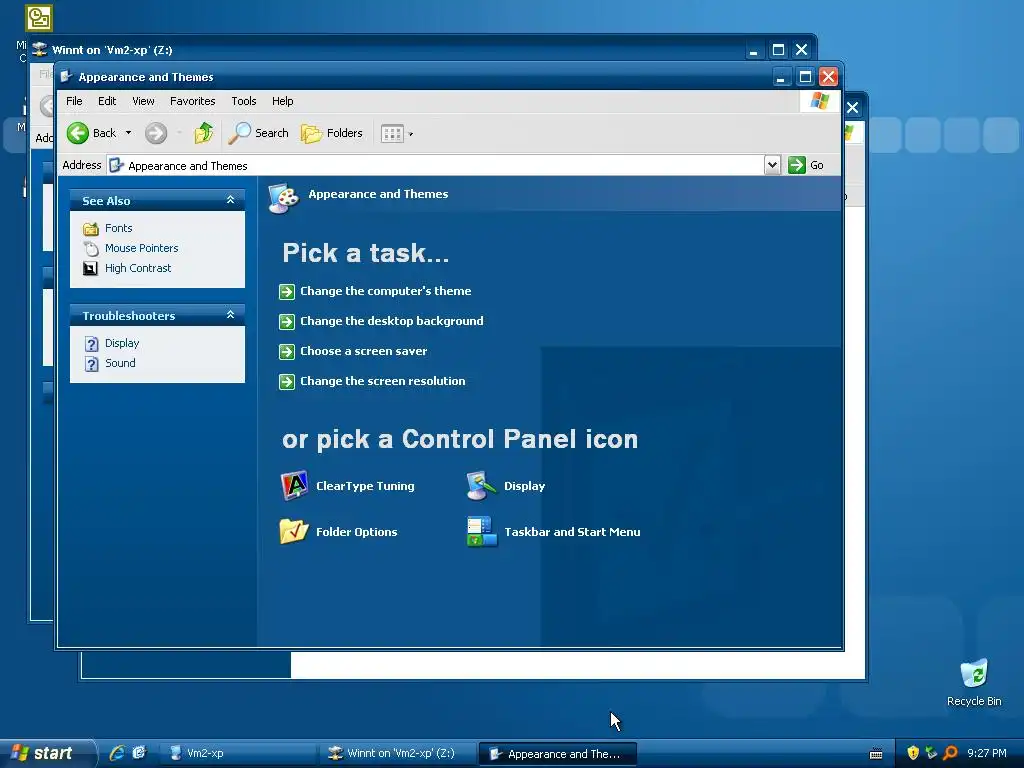Screen dimensions: 1024x768
Task: Launch Internet Explorer from quick launch
Action: click(x=117, y=753)
